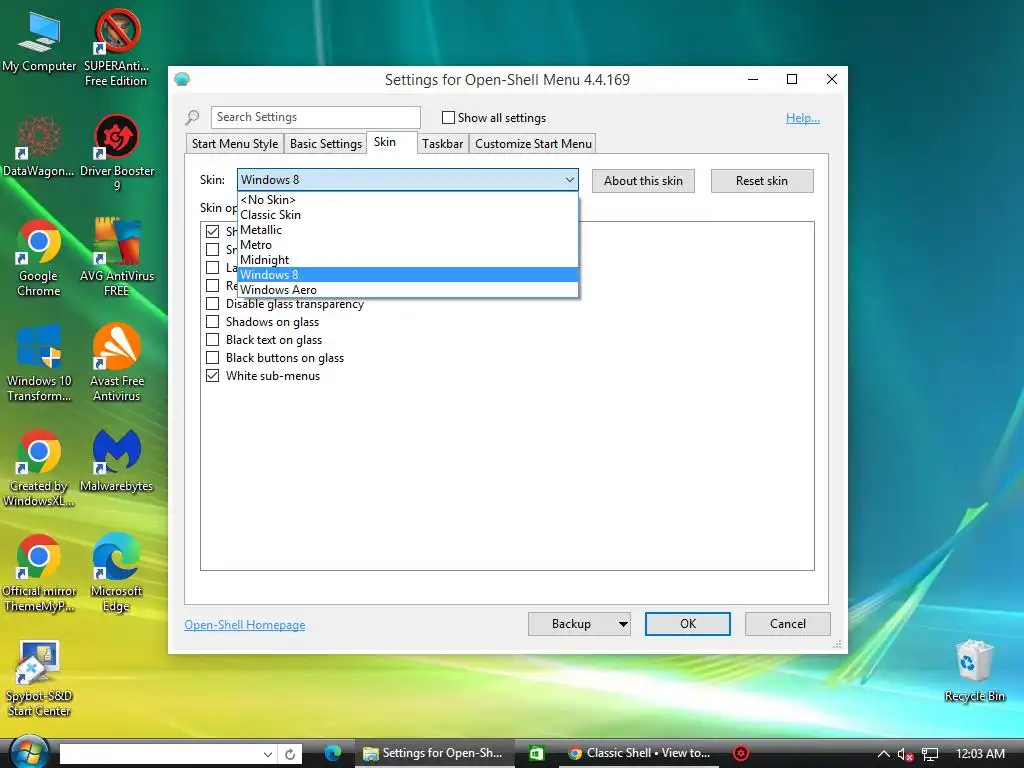The image size is (1024, 768).
Task: Visit the Open-Shell Homepage link
Action: tap(245, 625)
